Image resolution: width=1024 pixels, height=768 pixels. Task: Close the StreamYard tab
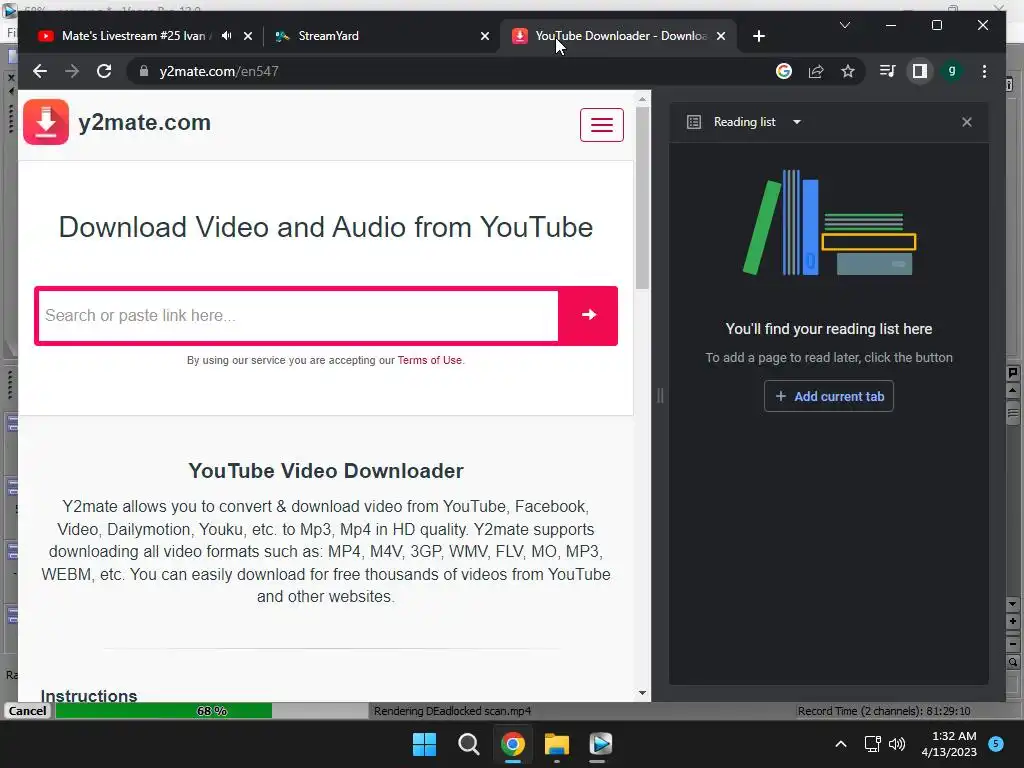(x=485, y=36)
